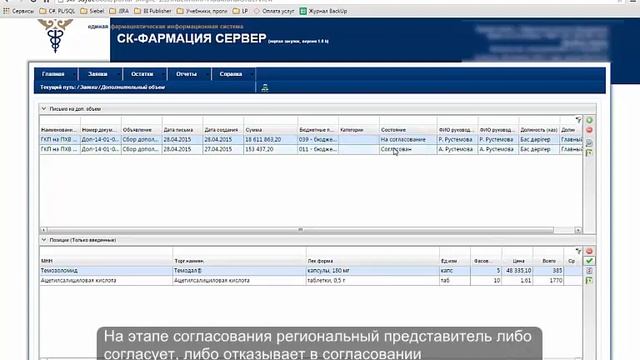The image size is (640, 360).
Task: Sort positions by МНН column header
Action: tap(106, 261)
